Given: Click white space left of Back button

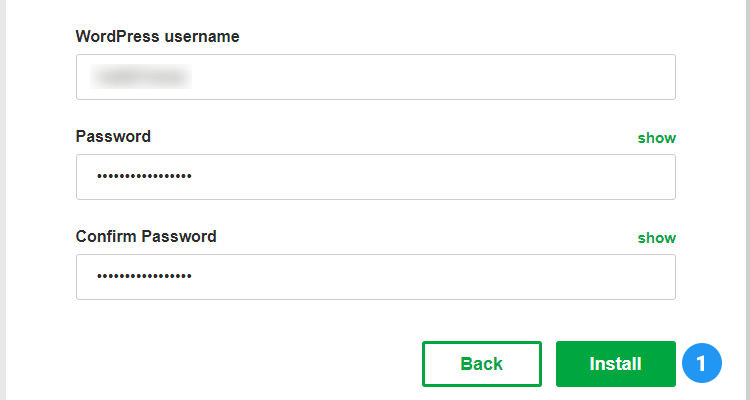Looking at the screenshot, I should [250, 364].
